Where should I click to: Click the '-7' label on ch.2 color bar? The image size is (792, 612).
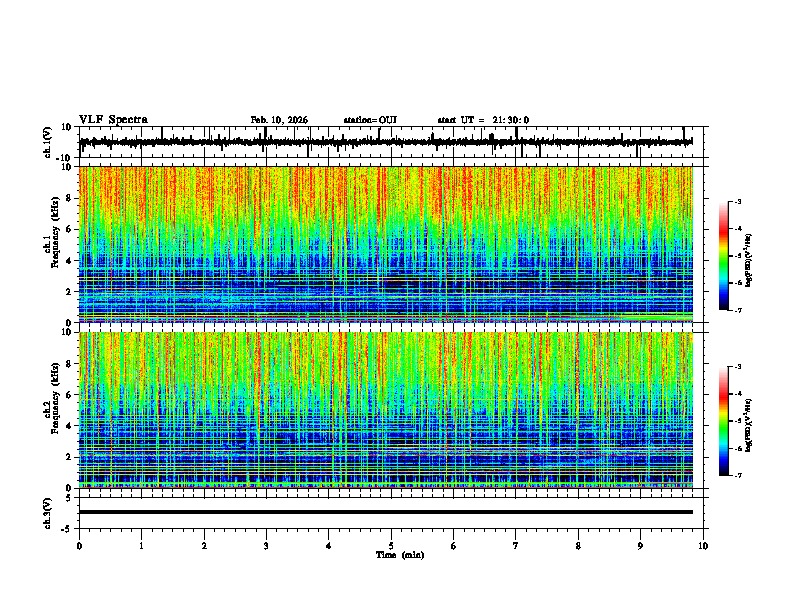pos(737,475)
